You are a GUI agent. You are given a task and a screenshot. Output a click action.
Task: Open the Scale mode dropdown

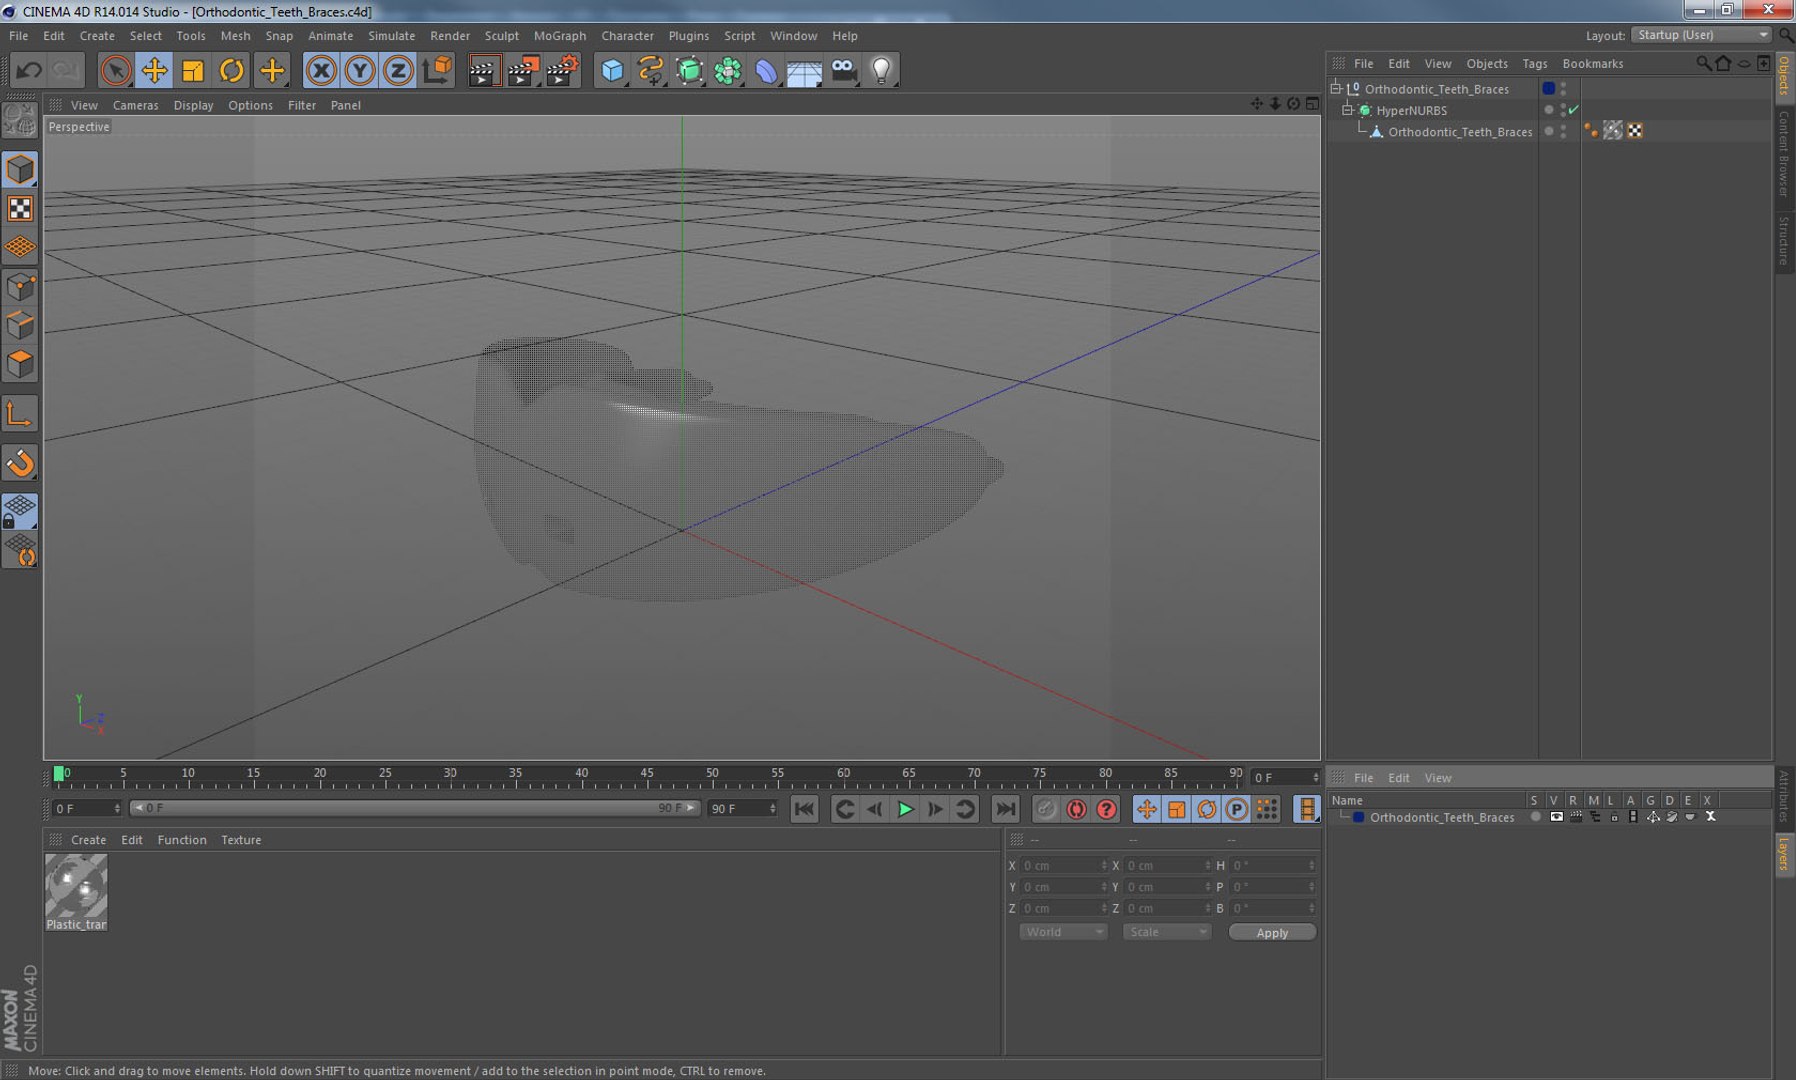tap(1166, 932)
